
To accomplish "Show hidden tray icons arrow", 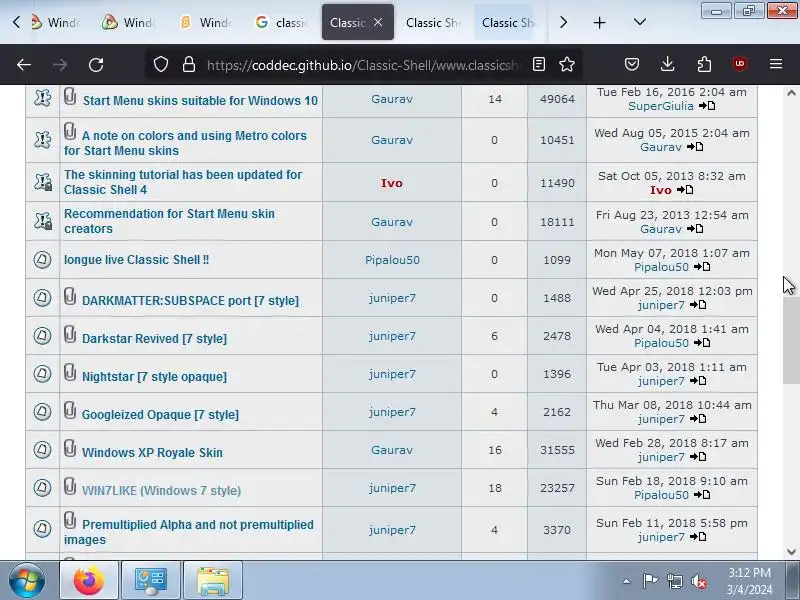I will click(x=627, y=581).
